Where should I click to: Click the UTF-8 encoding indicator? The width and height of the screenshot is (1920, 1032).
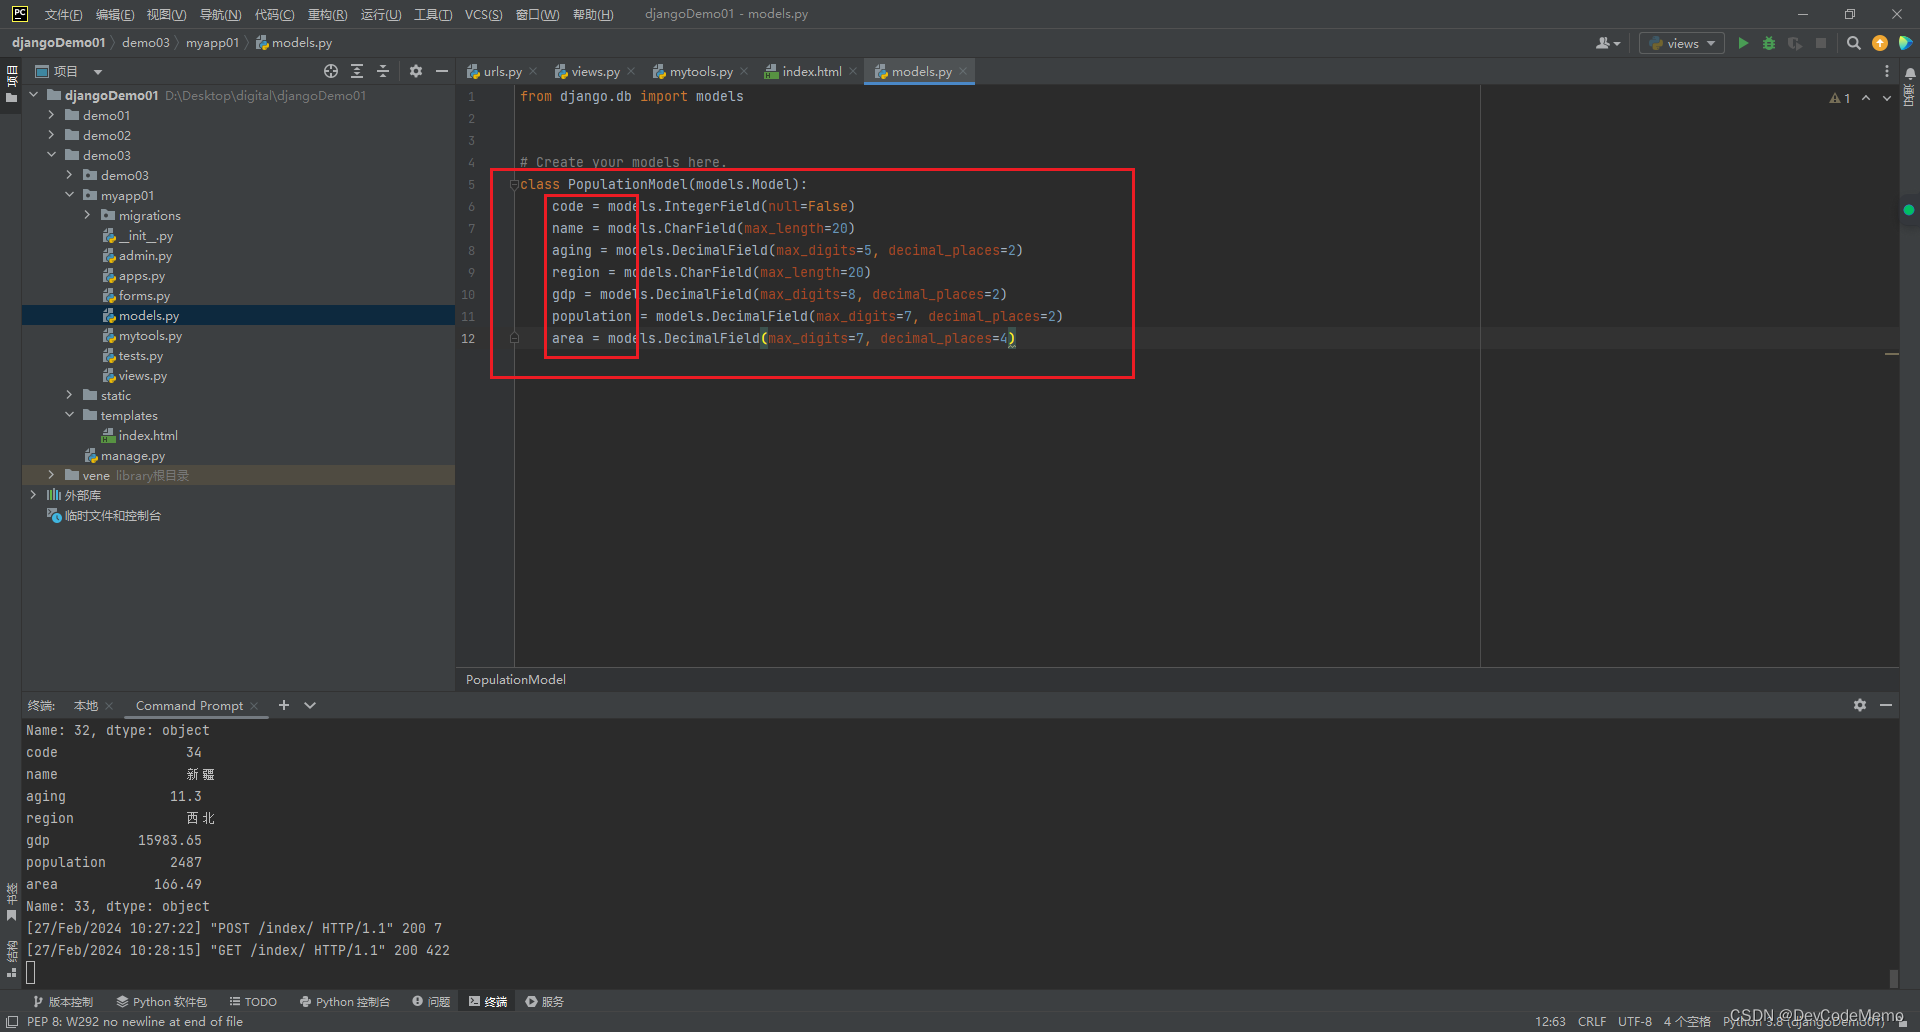[1635, 1021]
